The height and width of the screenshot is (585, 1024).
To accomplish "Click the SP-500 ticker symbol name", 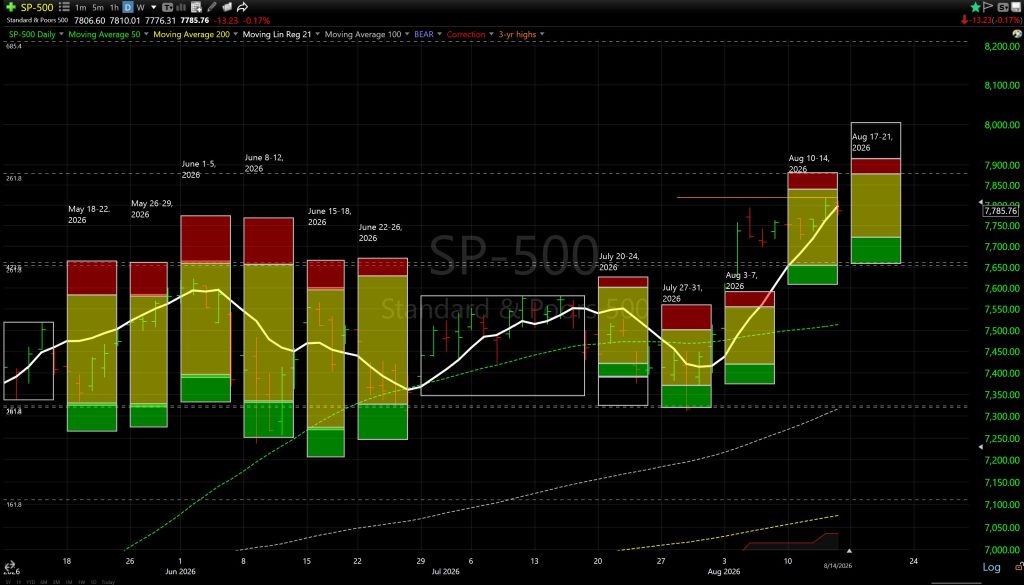I will (x=37, y=7).
